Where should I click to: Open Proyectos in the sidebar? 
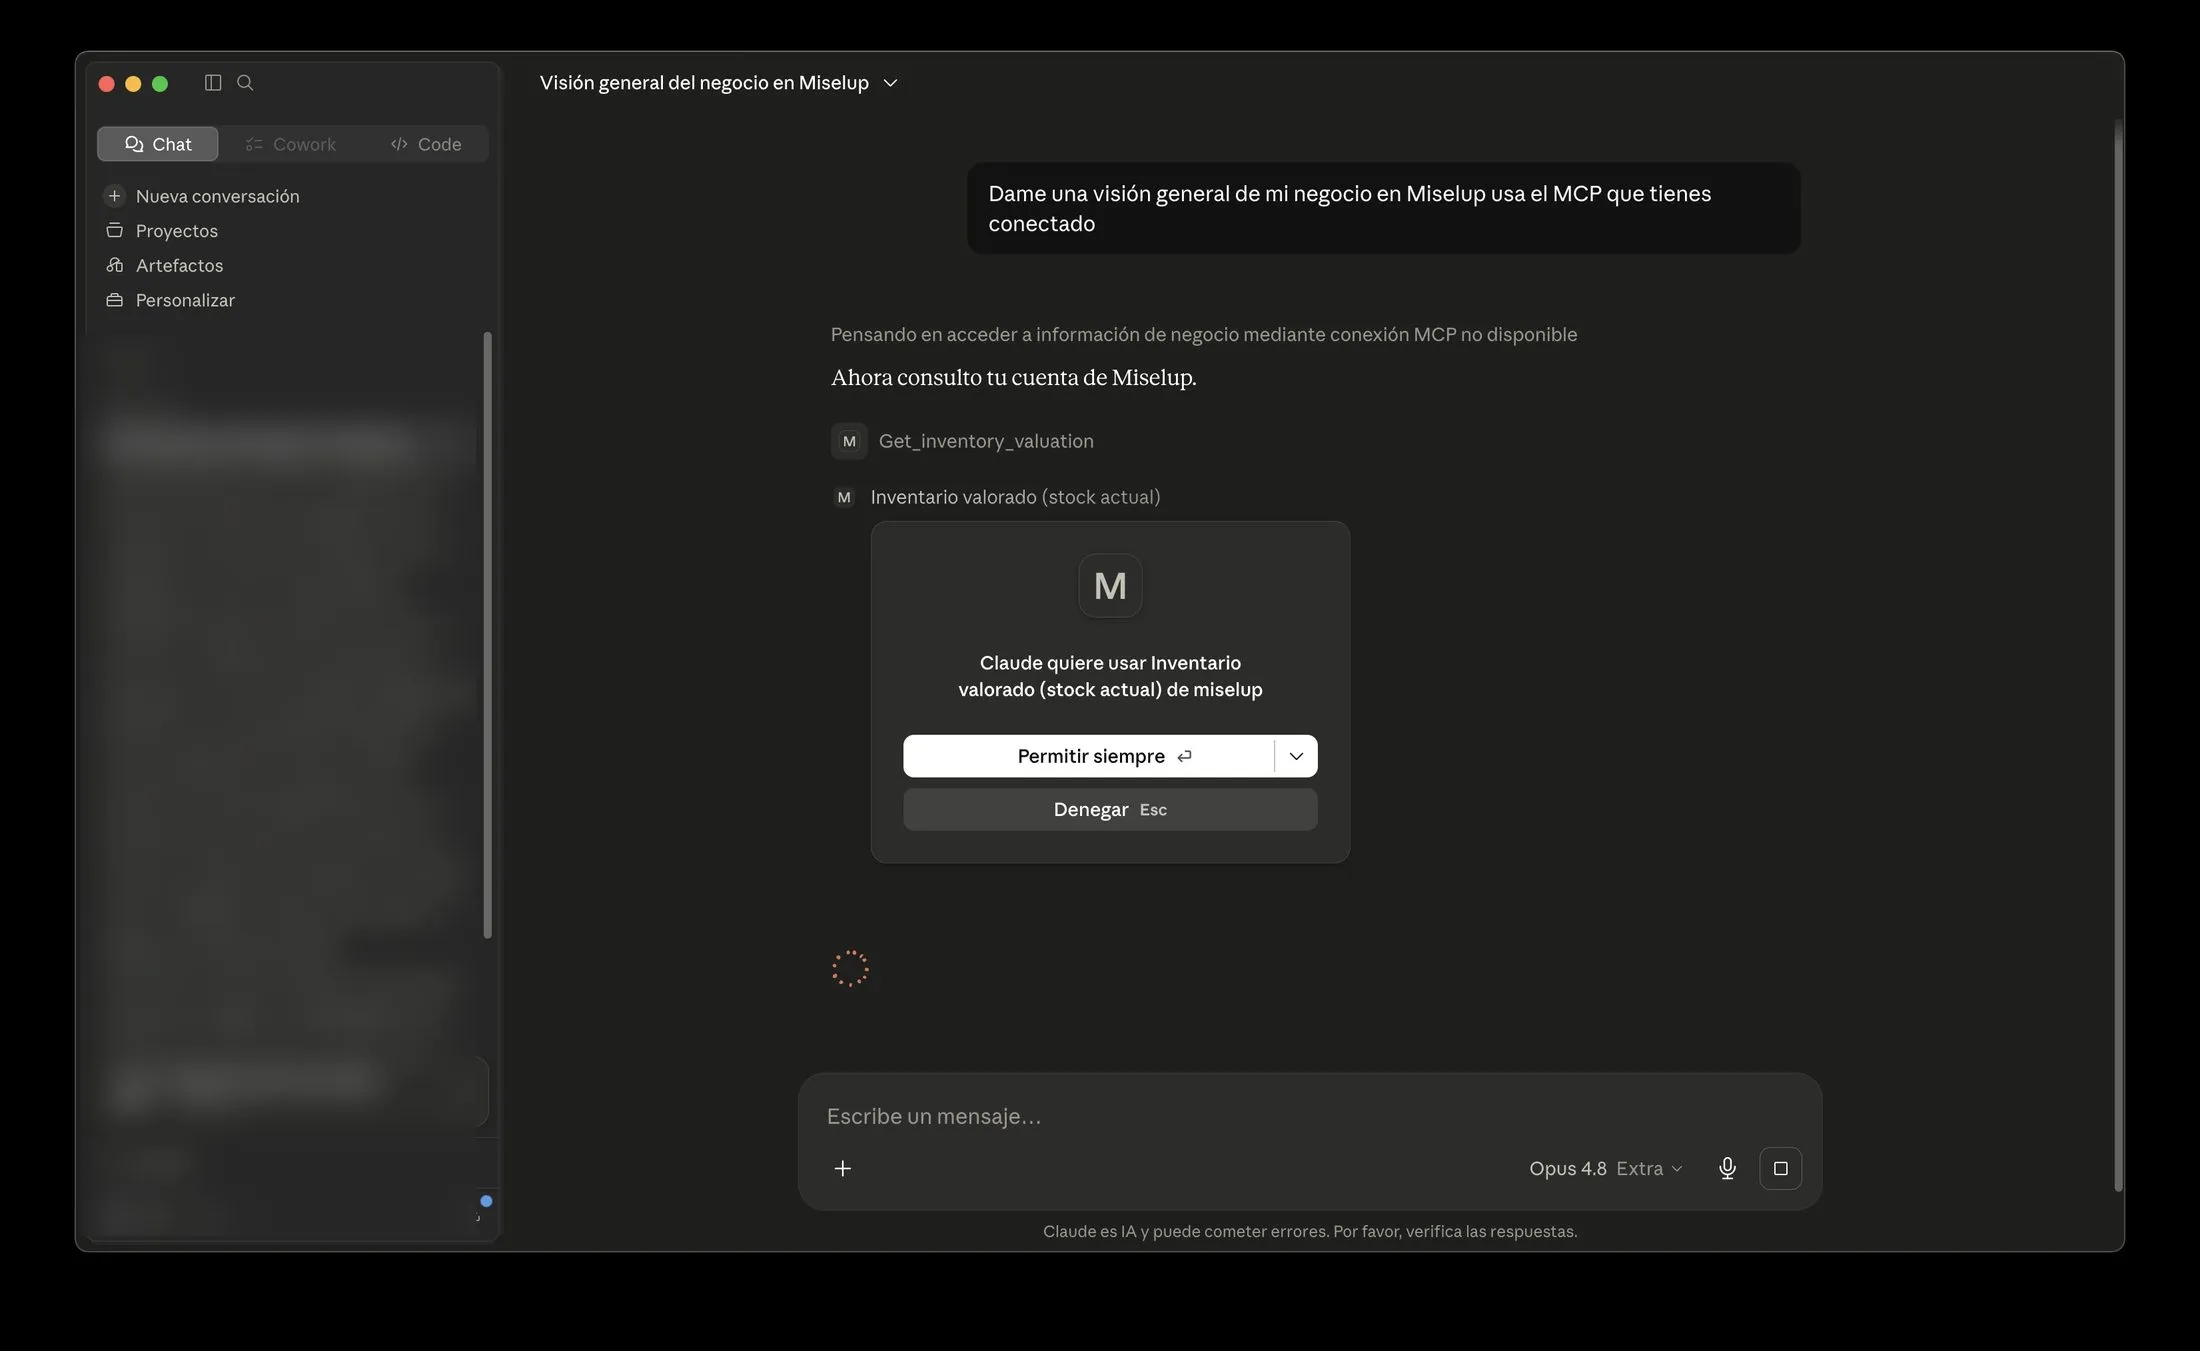[x=176, y=231]
